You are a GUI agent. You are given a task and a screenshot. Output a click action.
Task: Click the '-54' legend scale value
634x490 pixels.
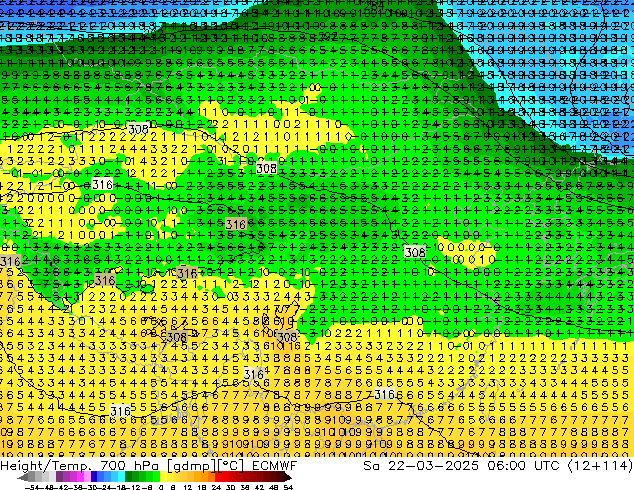pos(32,488)
